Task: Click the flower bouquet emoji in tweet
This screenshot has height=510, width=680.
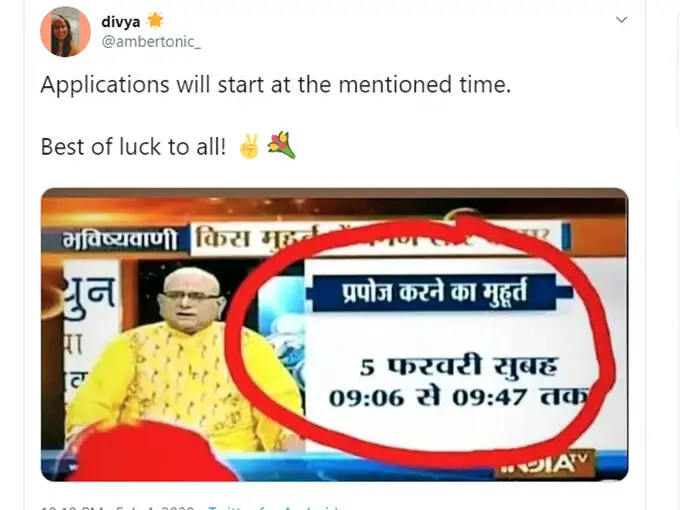Action: 281,146
